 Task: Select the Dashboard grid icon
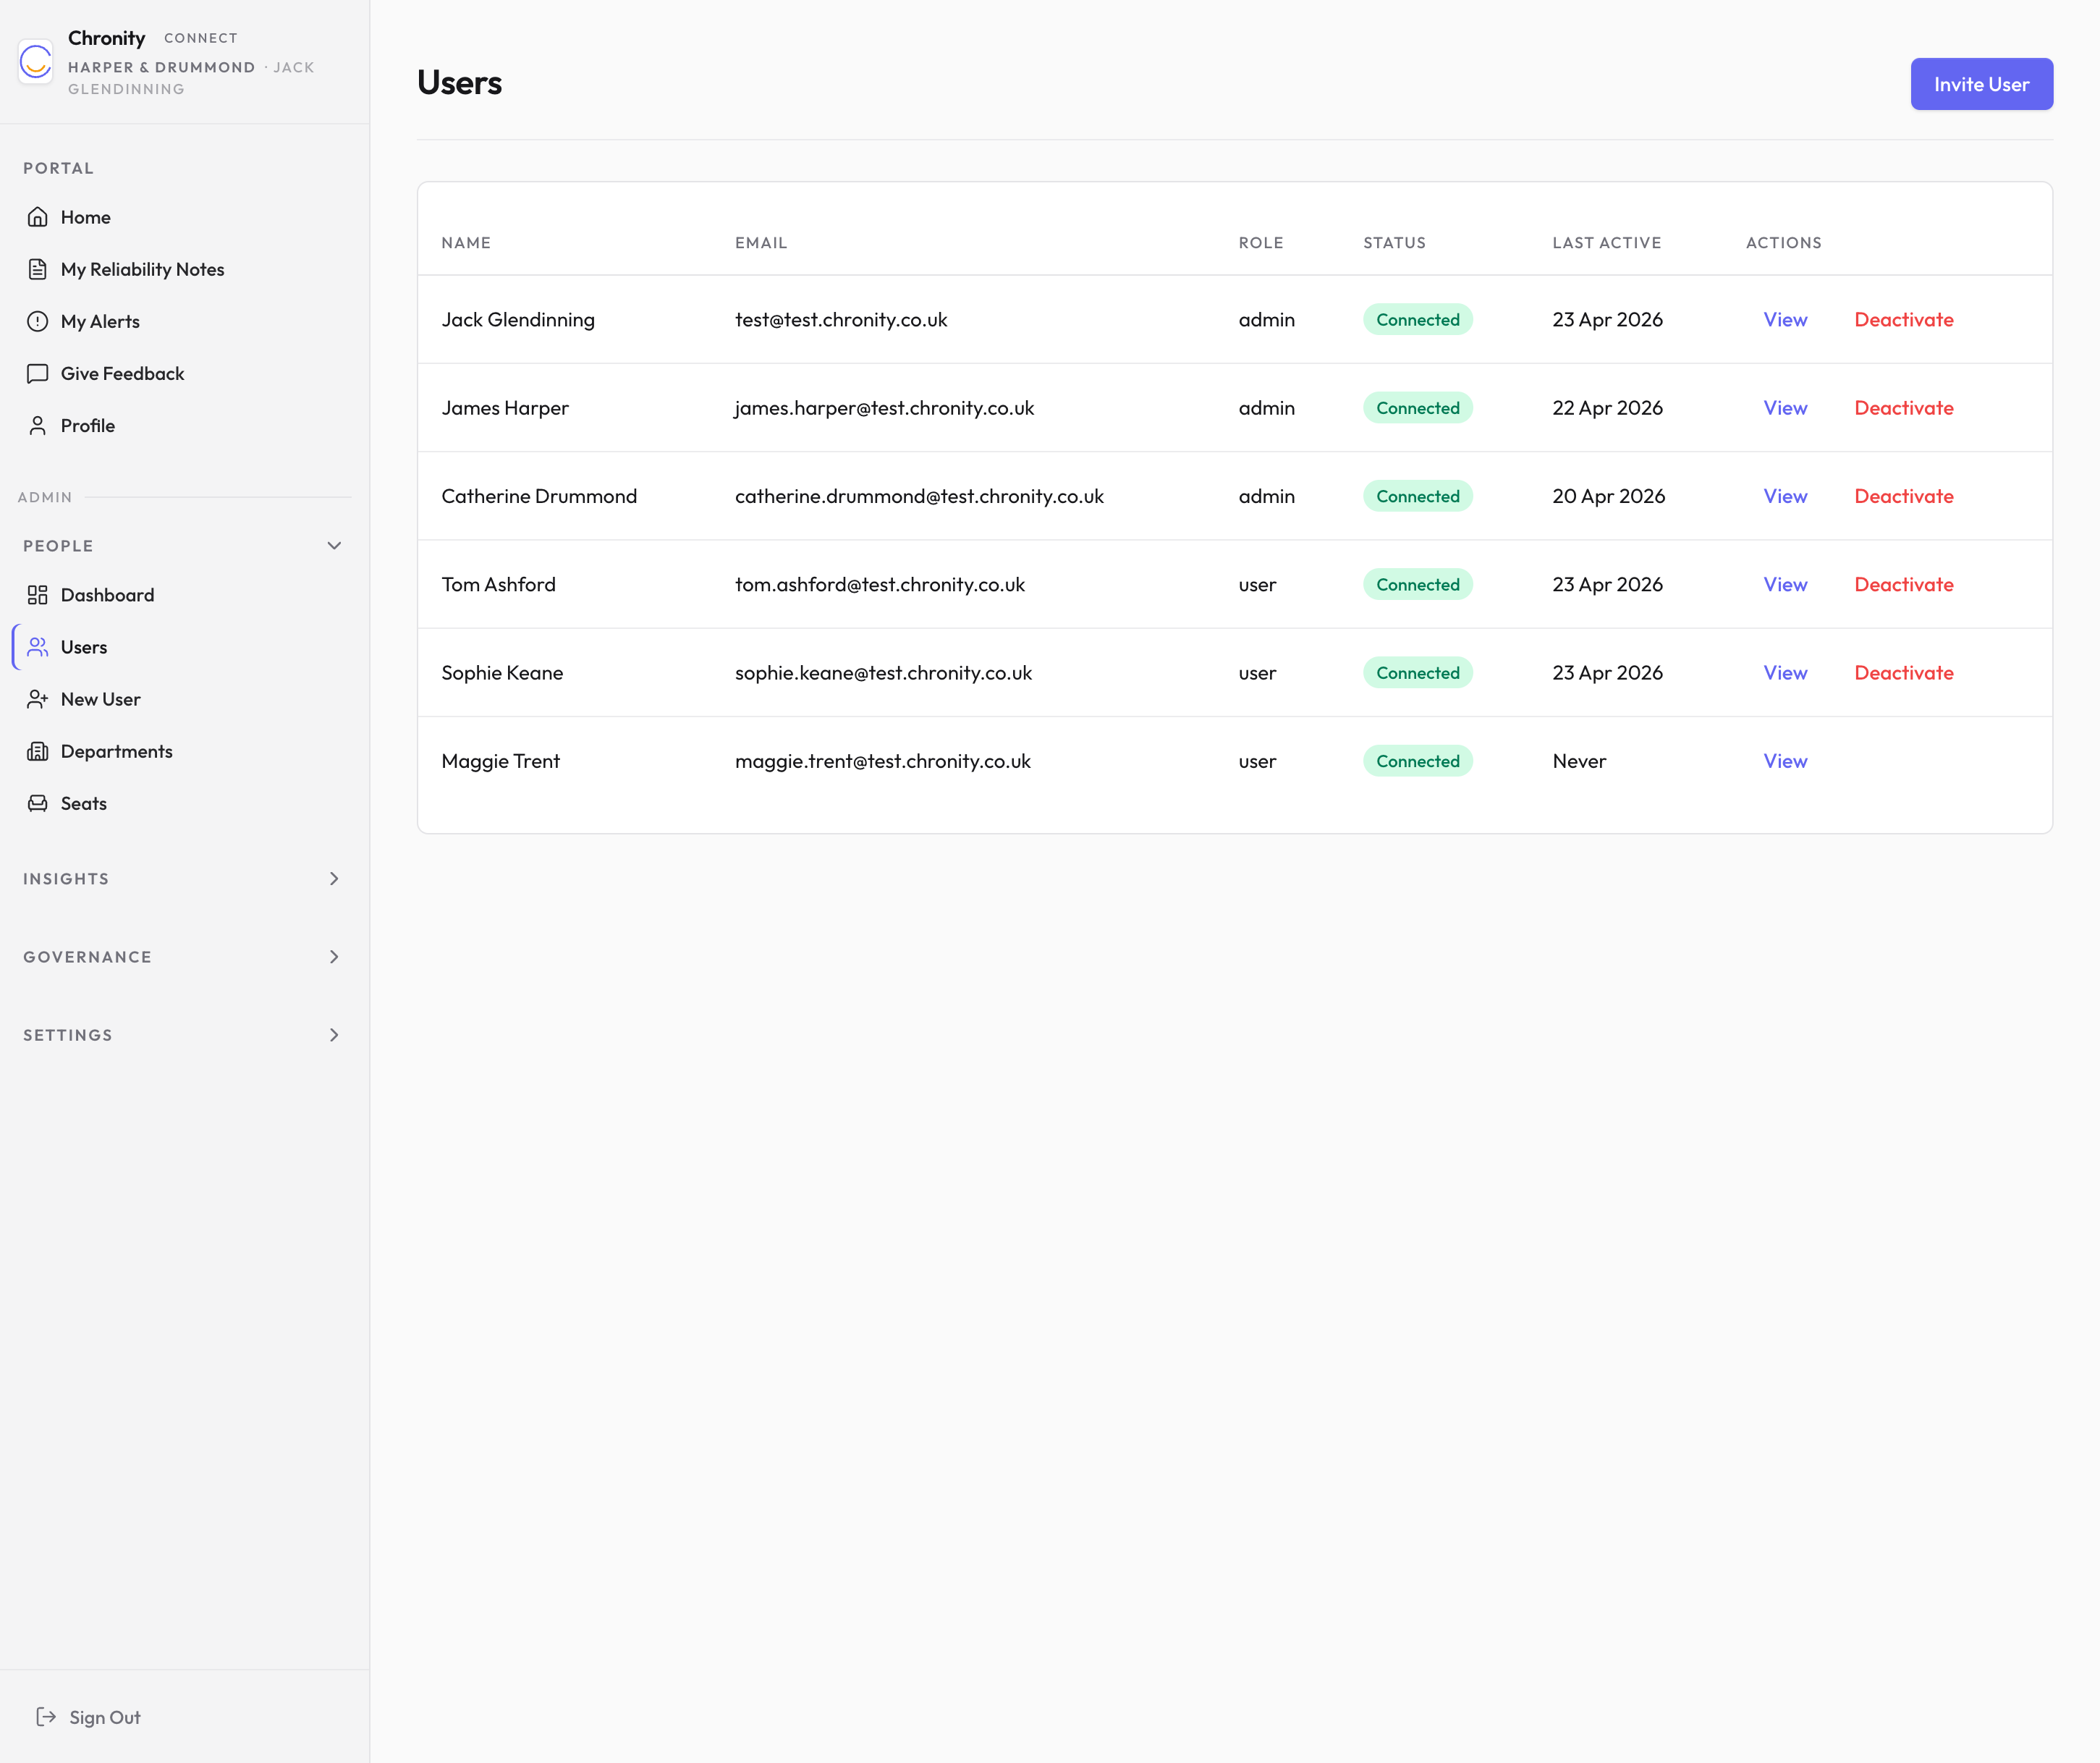click(38, 594)
